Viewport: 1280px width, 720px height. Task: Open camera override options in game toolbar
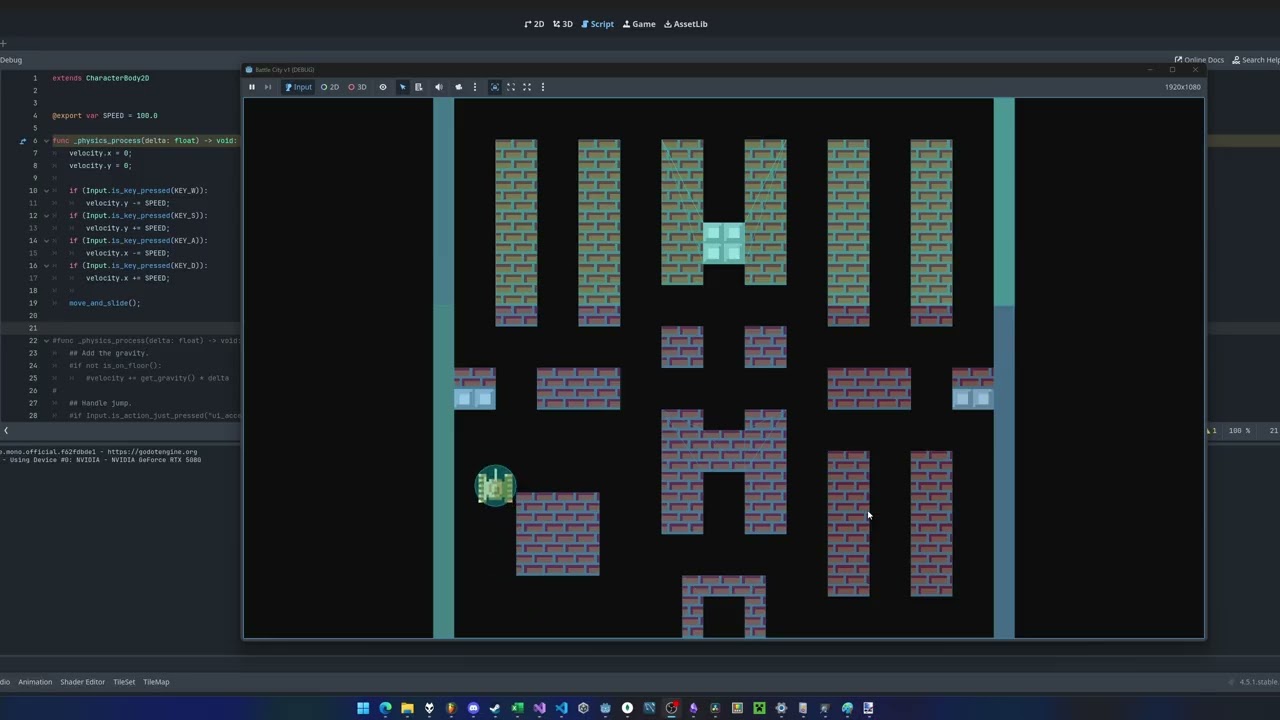[459, 87]
